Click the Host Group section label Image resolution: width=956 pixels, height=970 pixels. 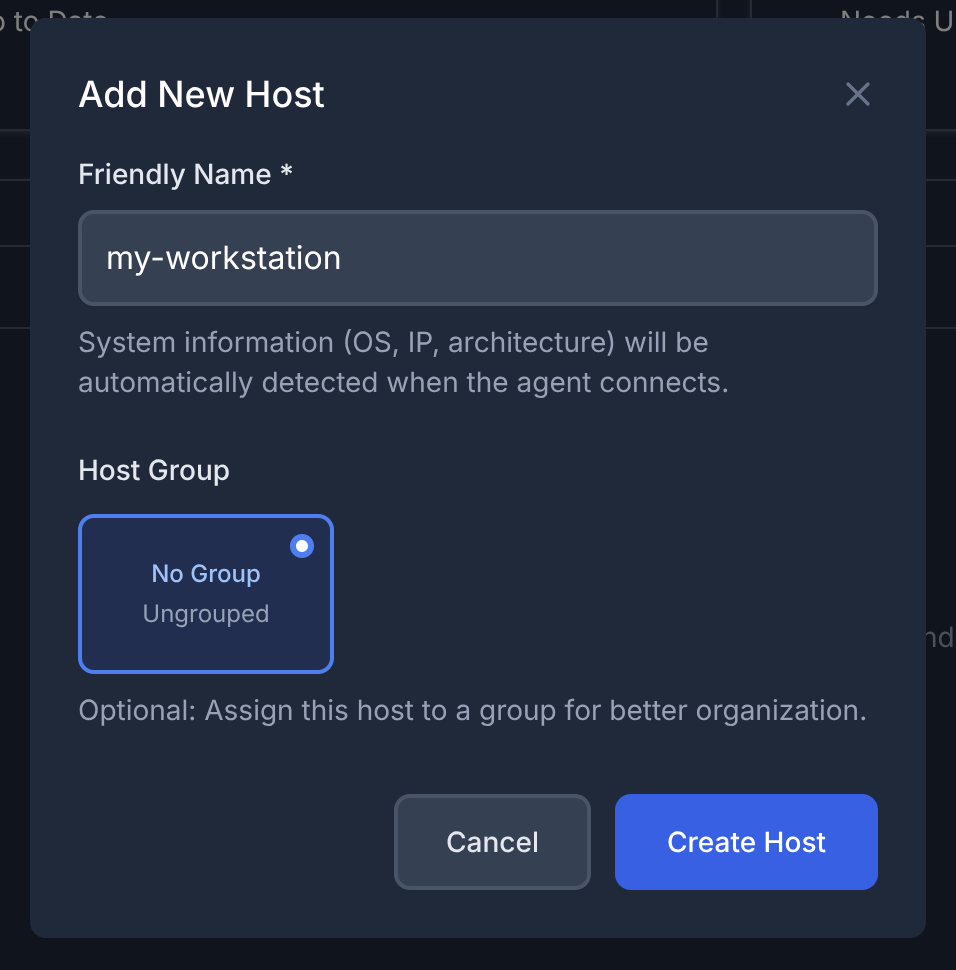[154, 470]
